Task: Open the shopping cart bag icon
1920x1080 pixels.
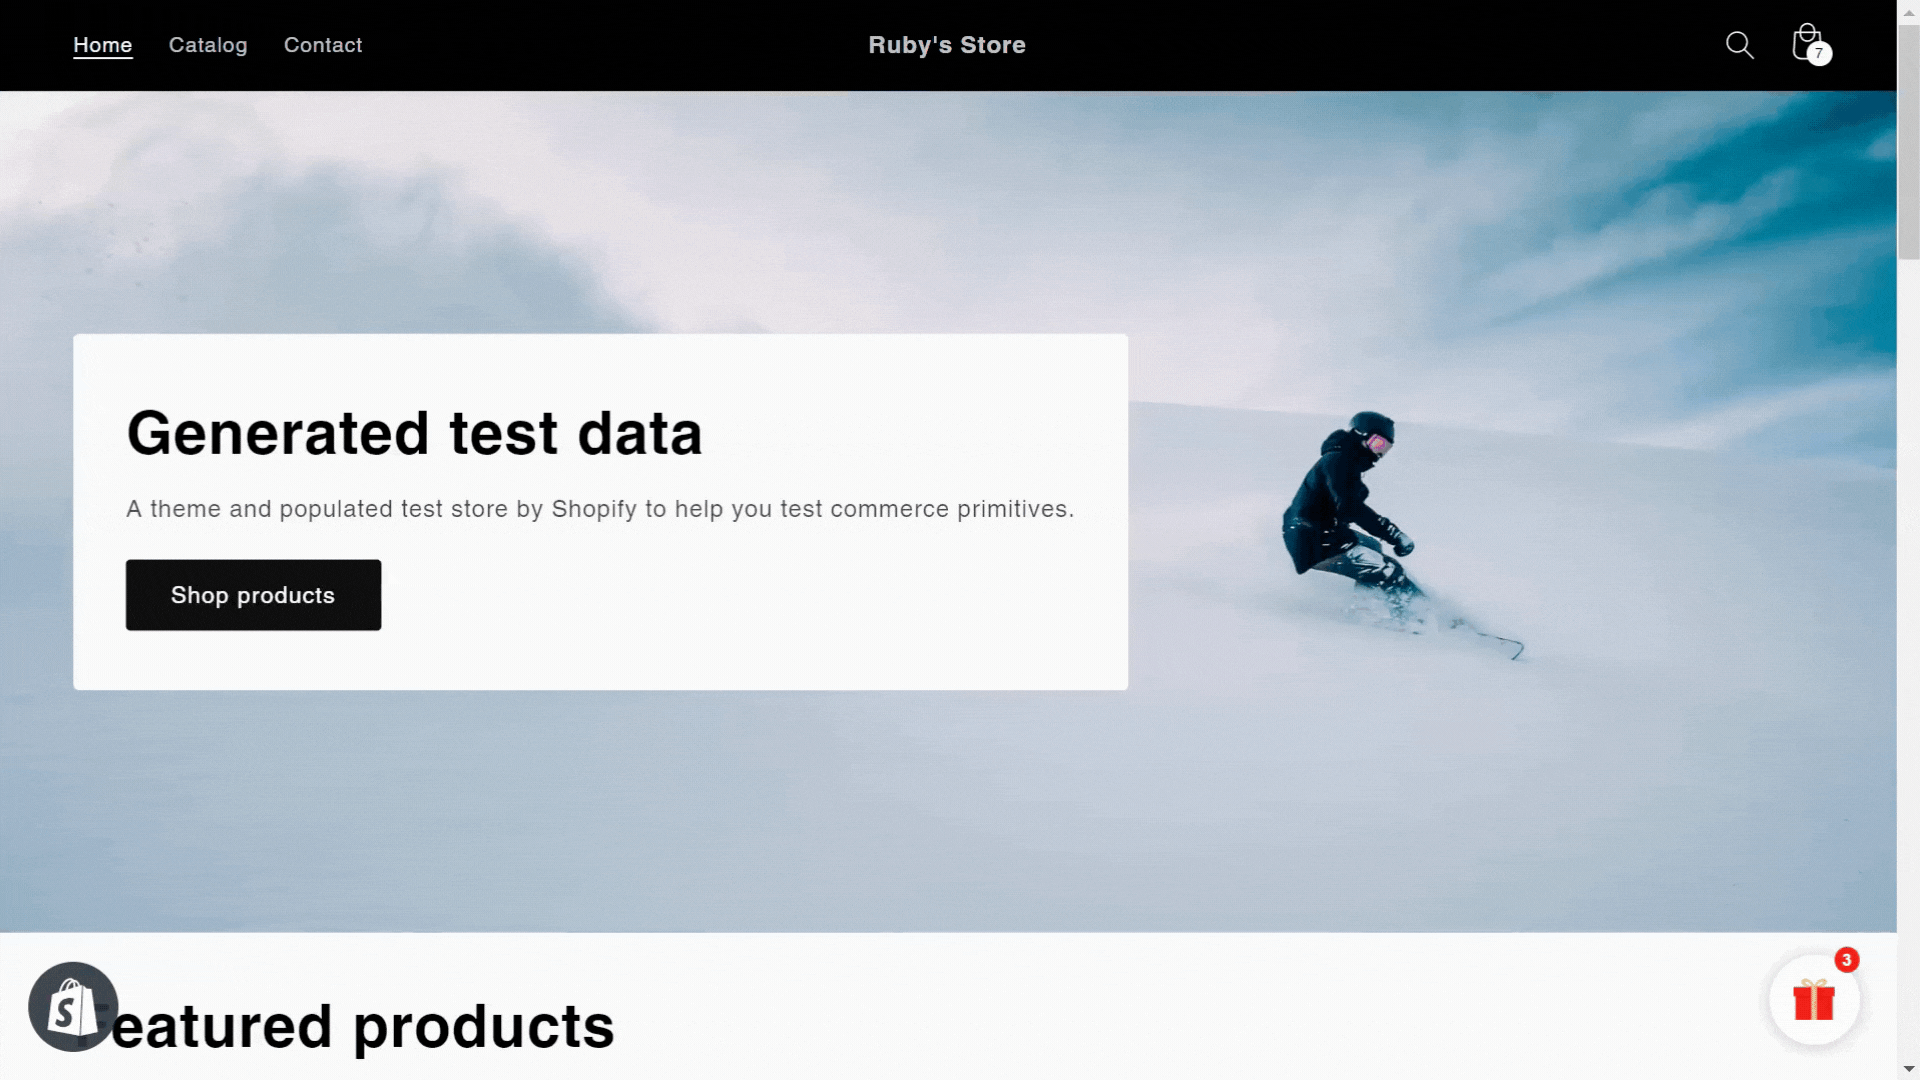Action: (1805, 42)
